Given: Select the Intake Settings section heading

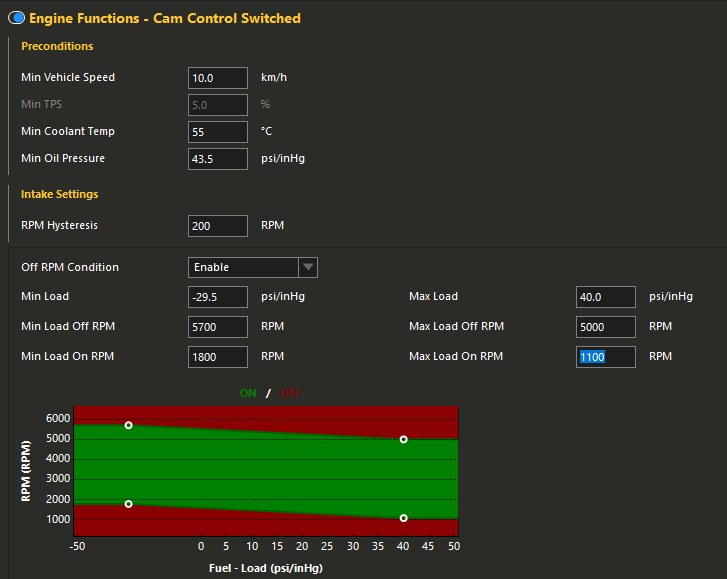Looking at the screenshot, I should point(59,194).
